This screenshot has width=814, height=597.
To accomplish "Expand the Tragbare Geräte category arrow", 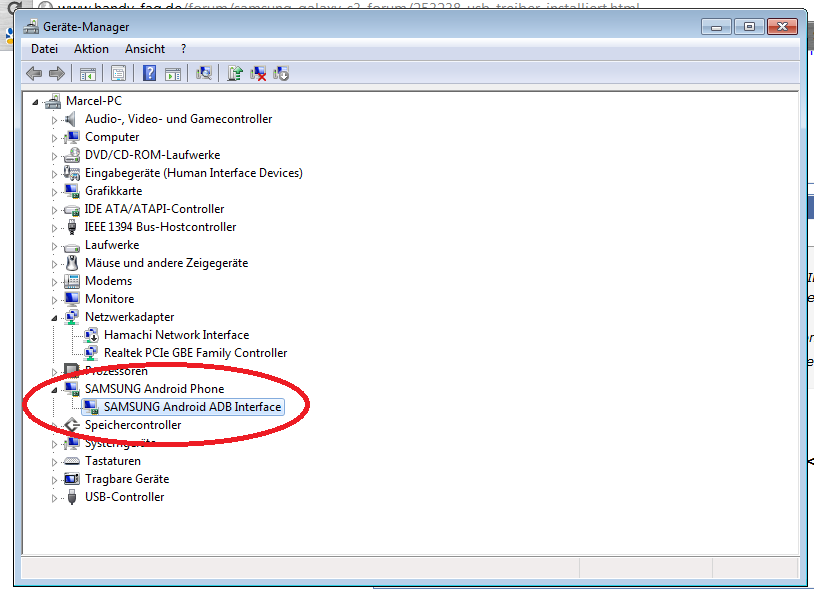I will [x=54, y=480].
